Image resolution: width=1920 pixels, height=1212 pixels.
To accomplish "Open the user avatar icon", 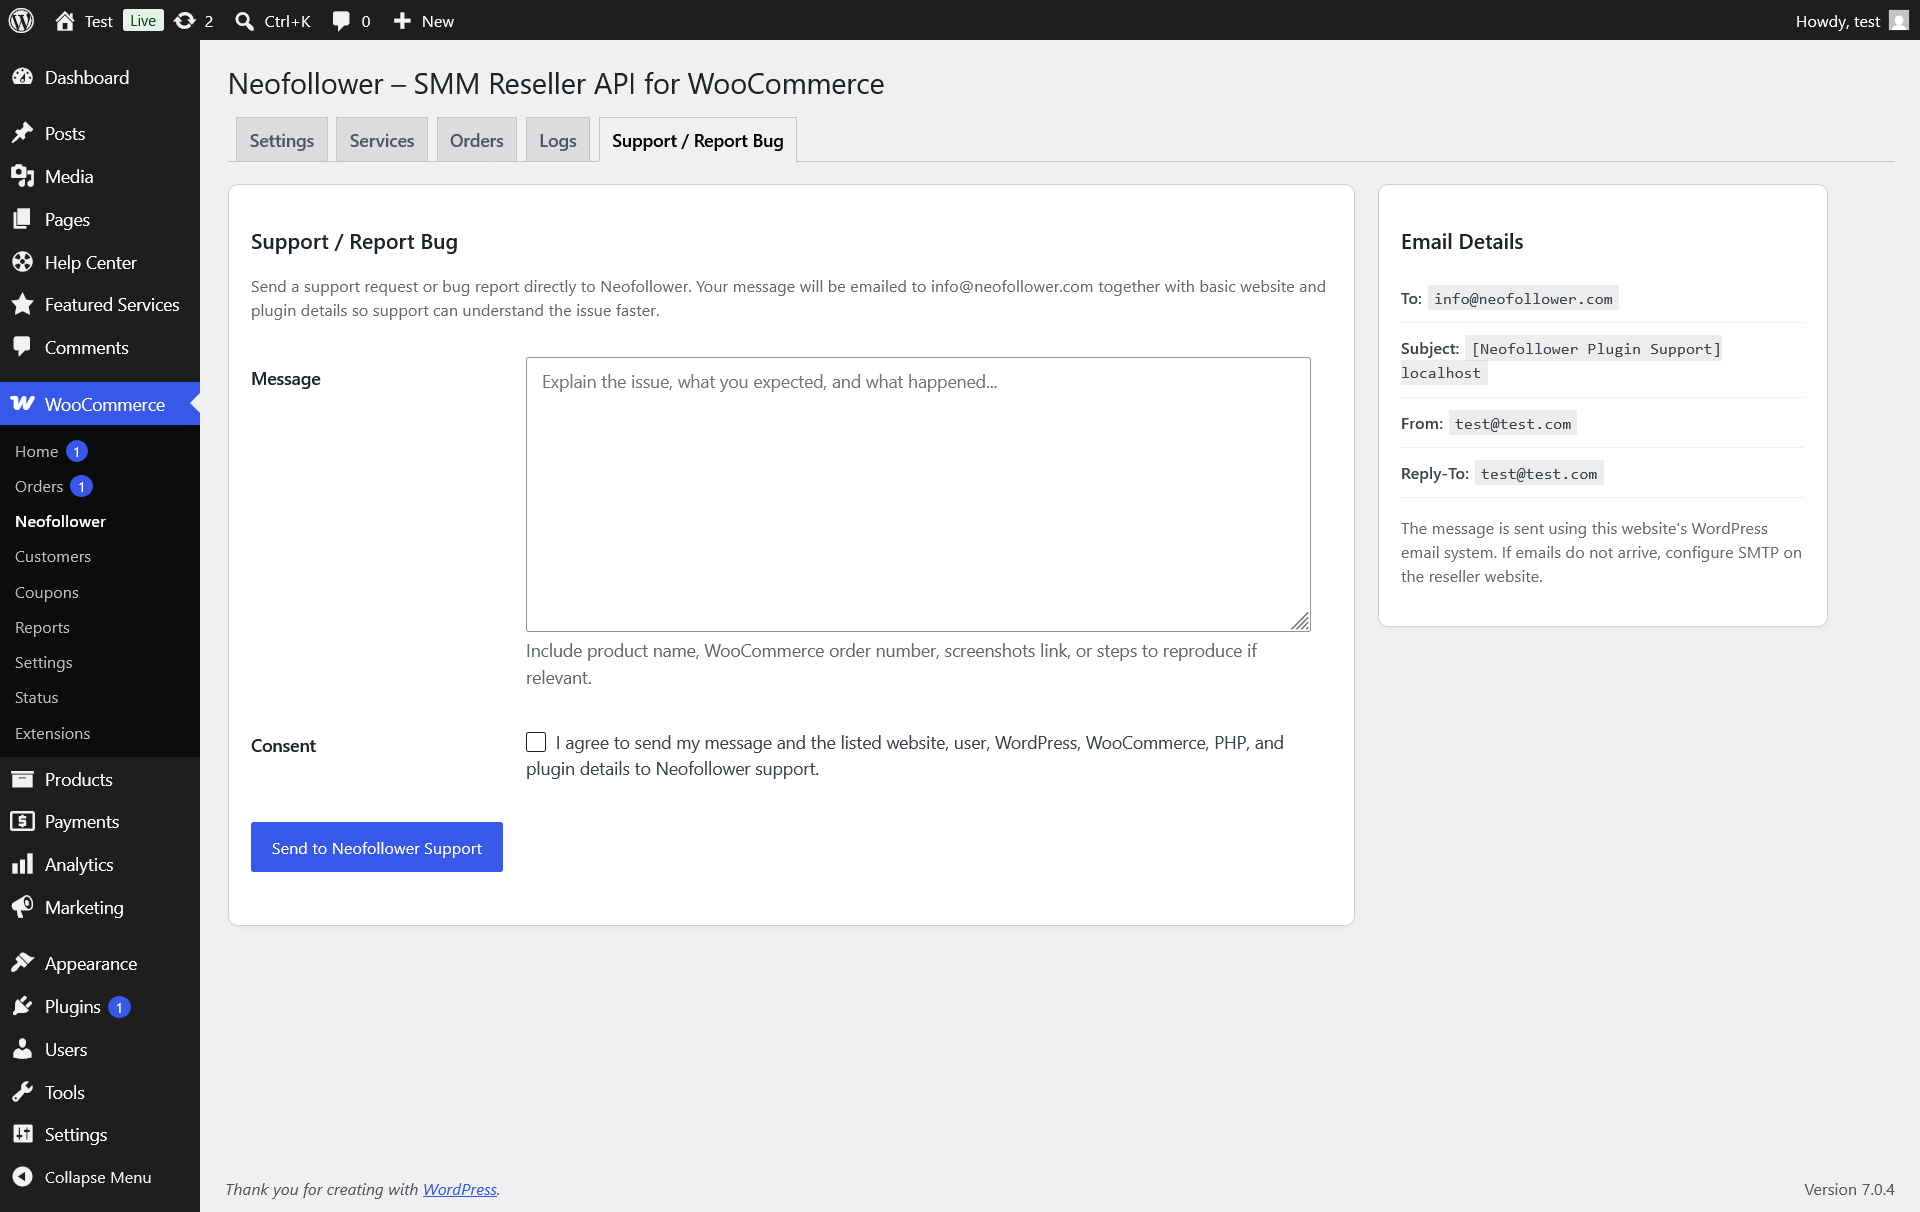I will [x=1899, y=21].
